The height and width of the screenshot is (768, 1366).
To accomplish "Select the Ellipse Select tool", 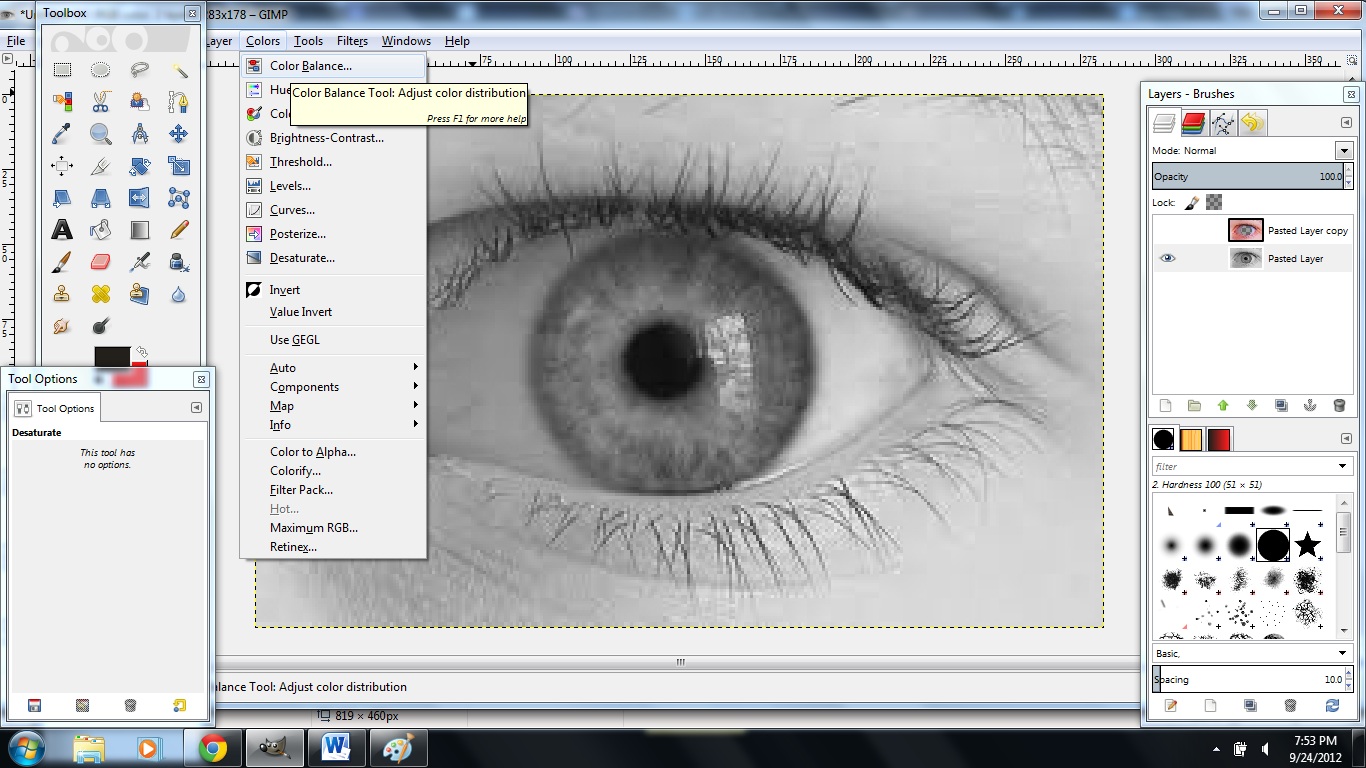I will pos(101,70).
